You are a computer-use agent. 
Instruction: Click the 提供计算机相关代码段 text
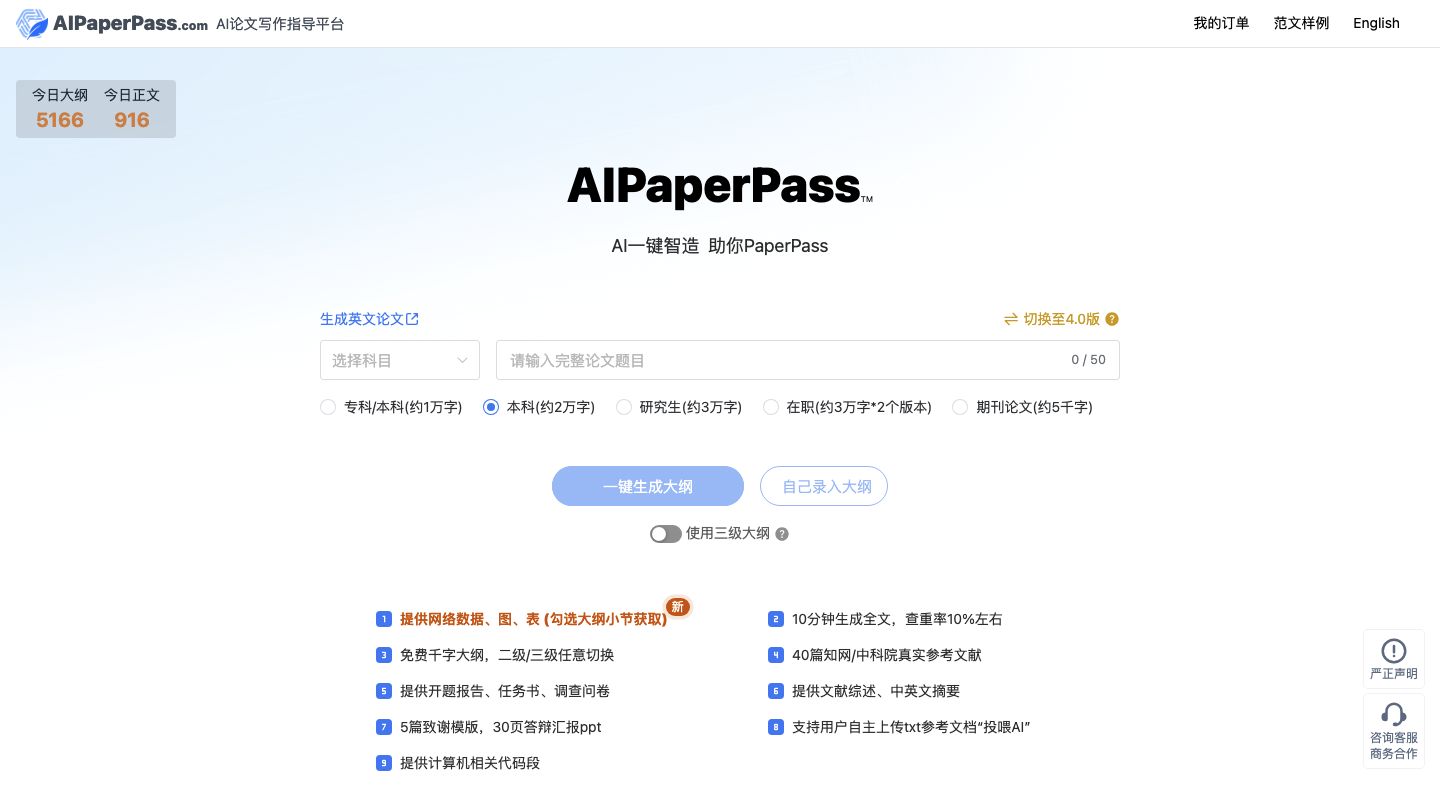[470, 763]
